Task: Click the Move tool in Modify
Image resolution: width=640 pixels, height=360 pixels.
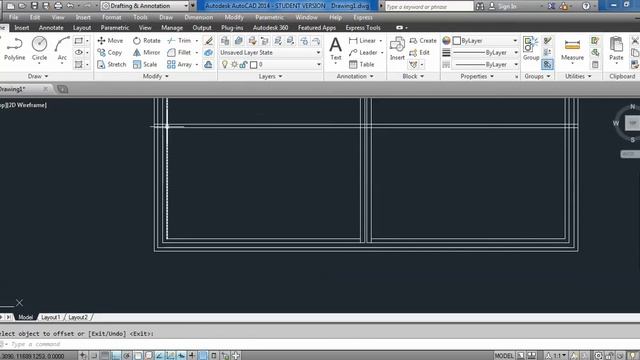Action: (x=110, y=40)
